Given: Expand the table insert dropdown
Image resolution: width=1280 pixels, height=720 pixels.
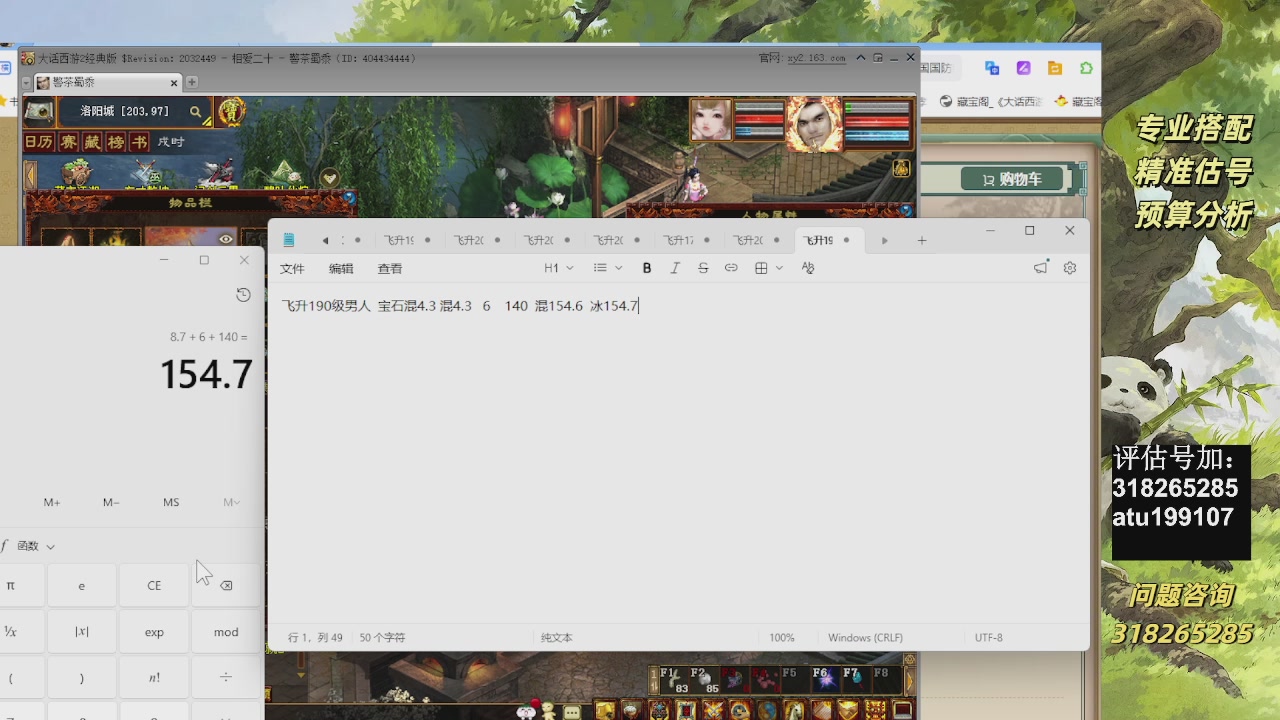Looking at the screenshot, I should tap(769, 268).
